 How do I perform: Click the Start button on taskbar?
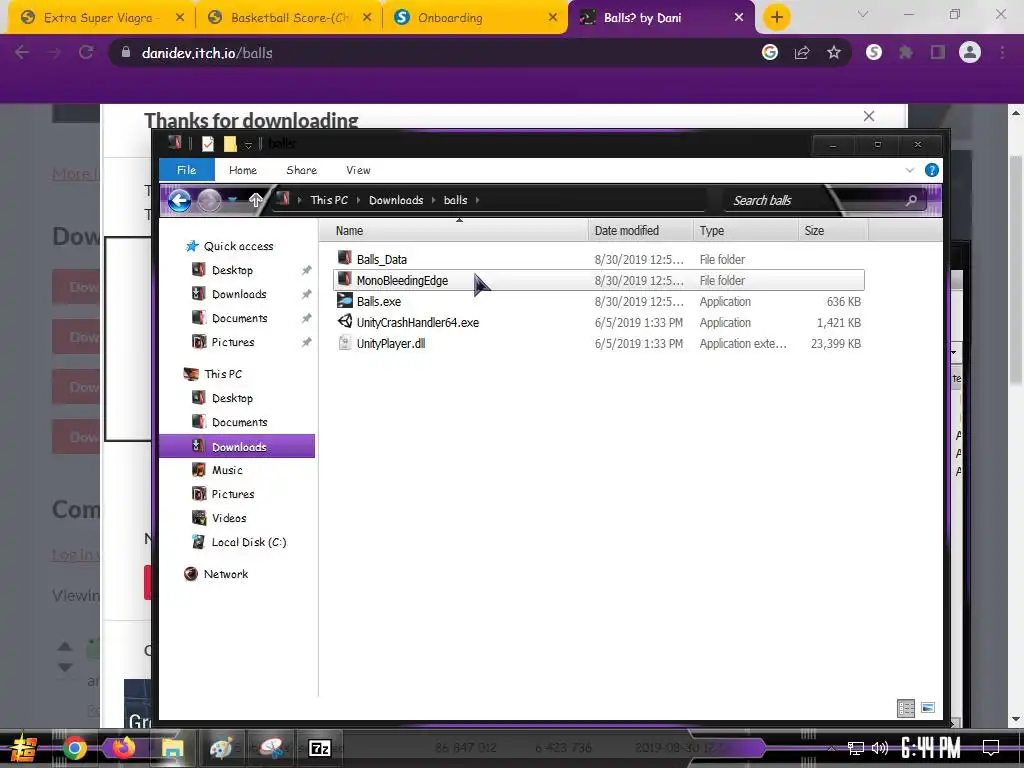[24, 748]
